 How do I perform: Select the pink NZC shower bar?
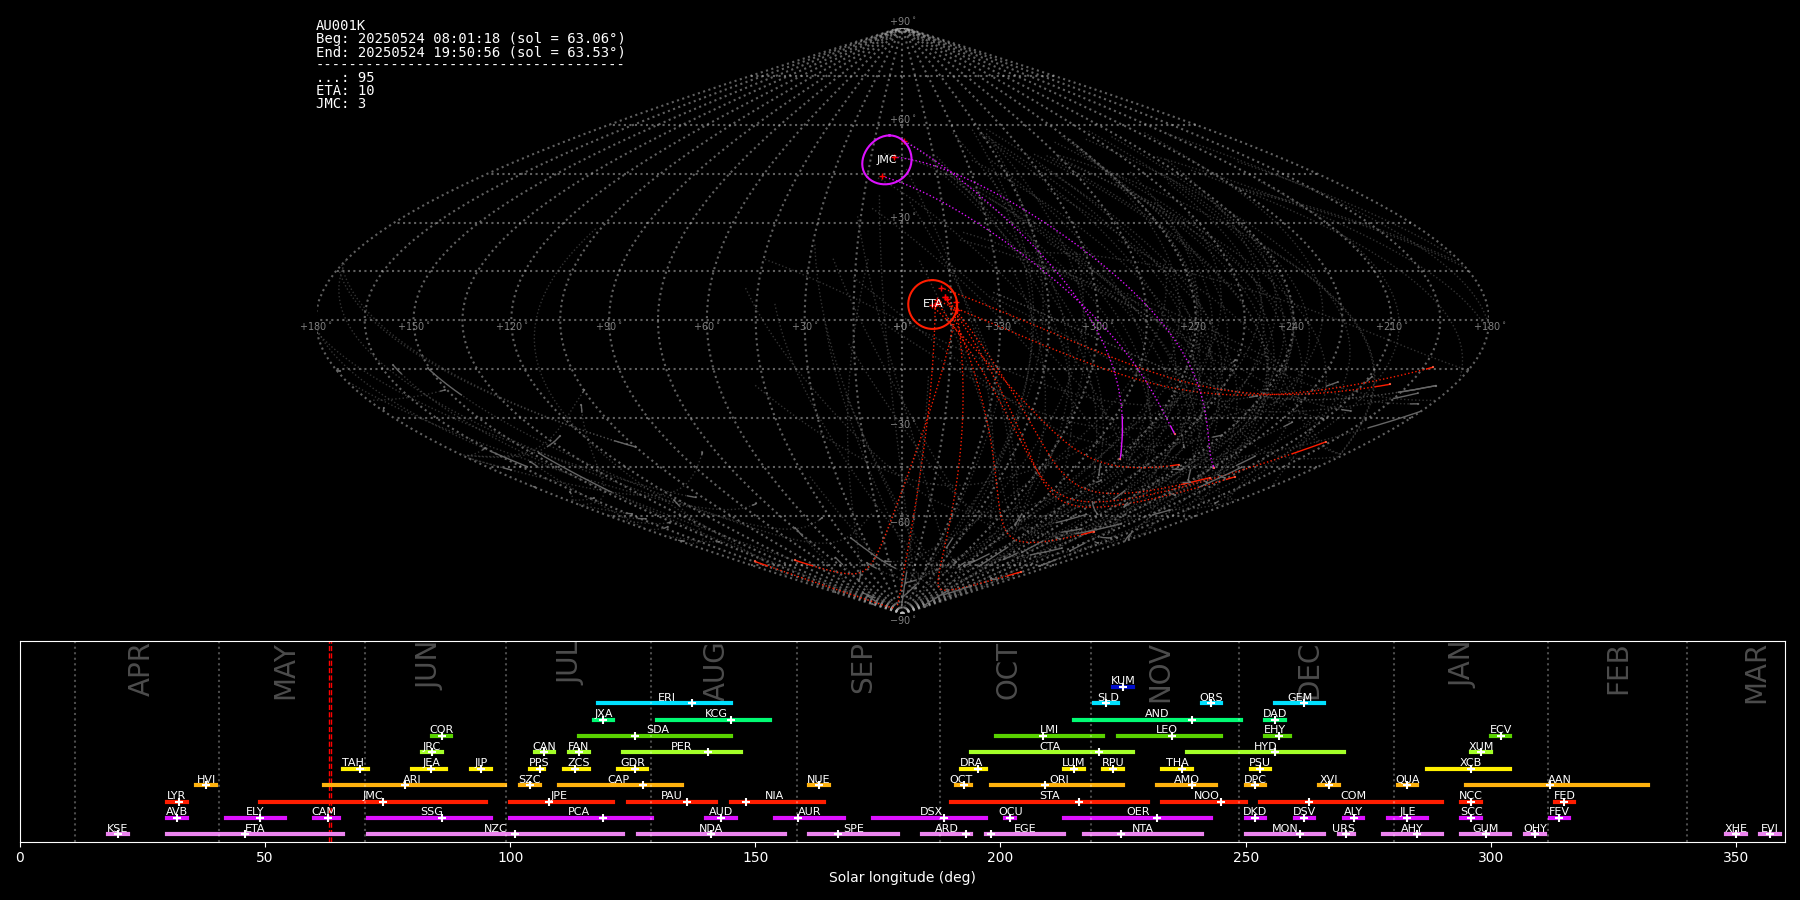tap(495, 834)
